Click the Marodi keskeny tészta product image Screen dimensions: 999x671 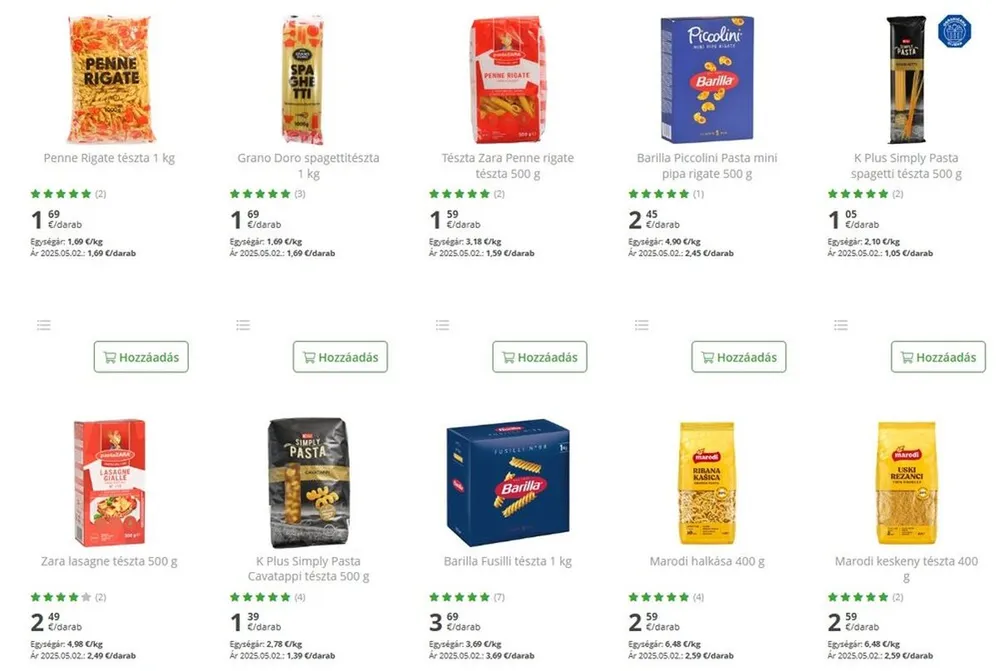906,483
